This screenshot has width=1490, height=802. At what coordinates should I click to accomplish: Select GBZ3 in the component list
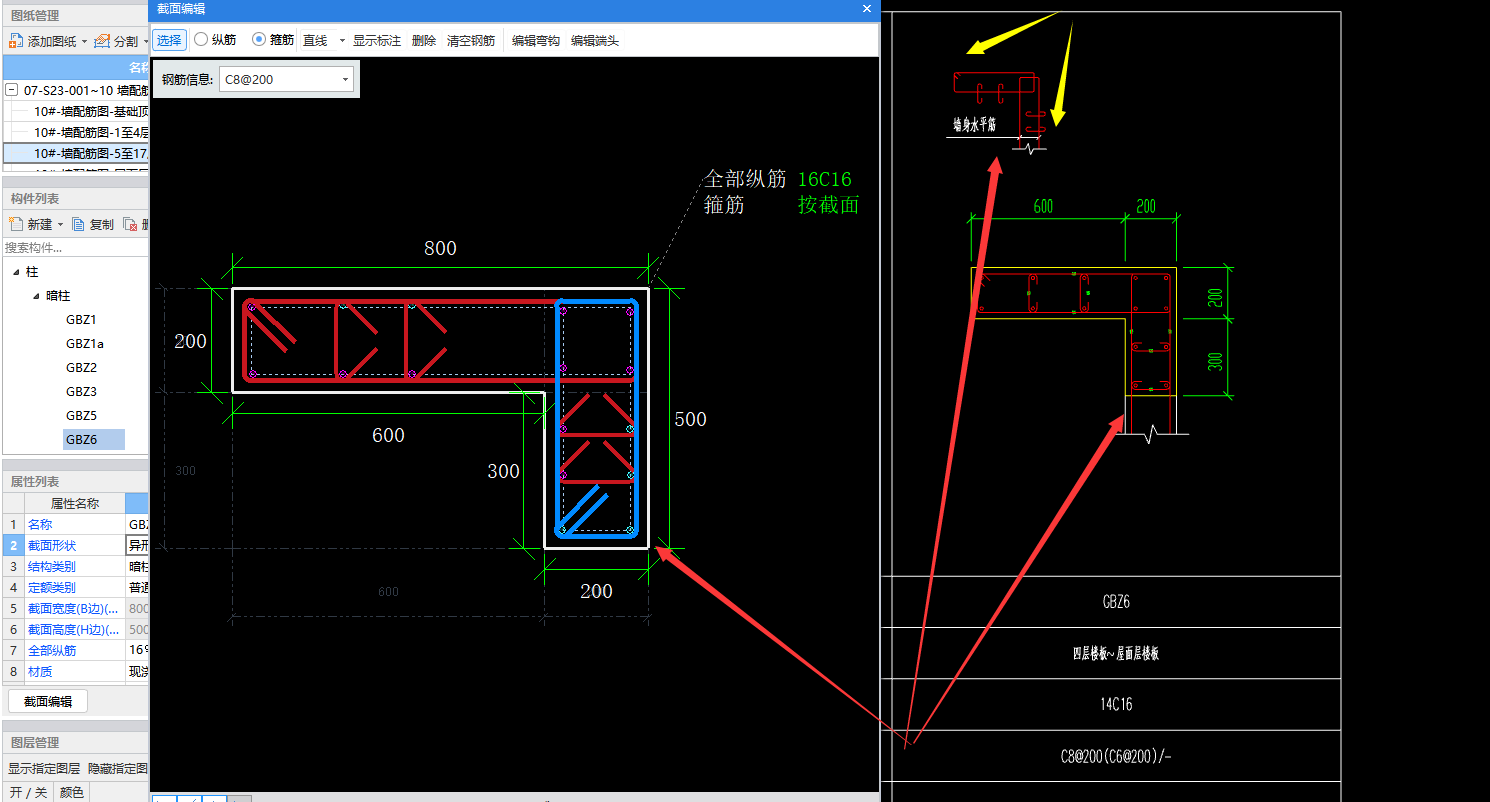pyautogui.click(x=81, y=392)
